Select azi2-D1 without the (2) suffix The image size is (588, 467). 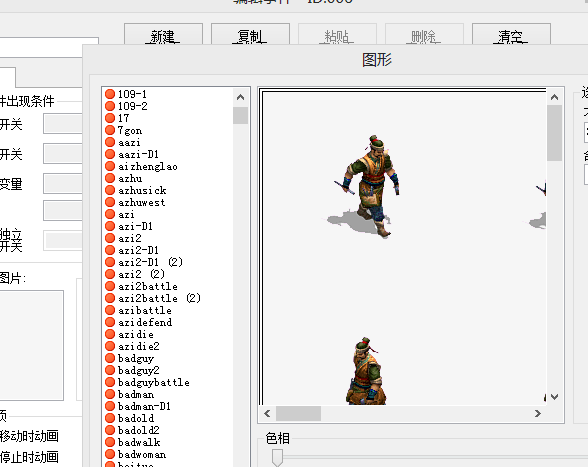click(138, 250)
